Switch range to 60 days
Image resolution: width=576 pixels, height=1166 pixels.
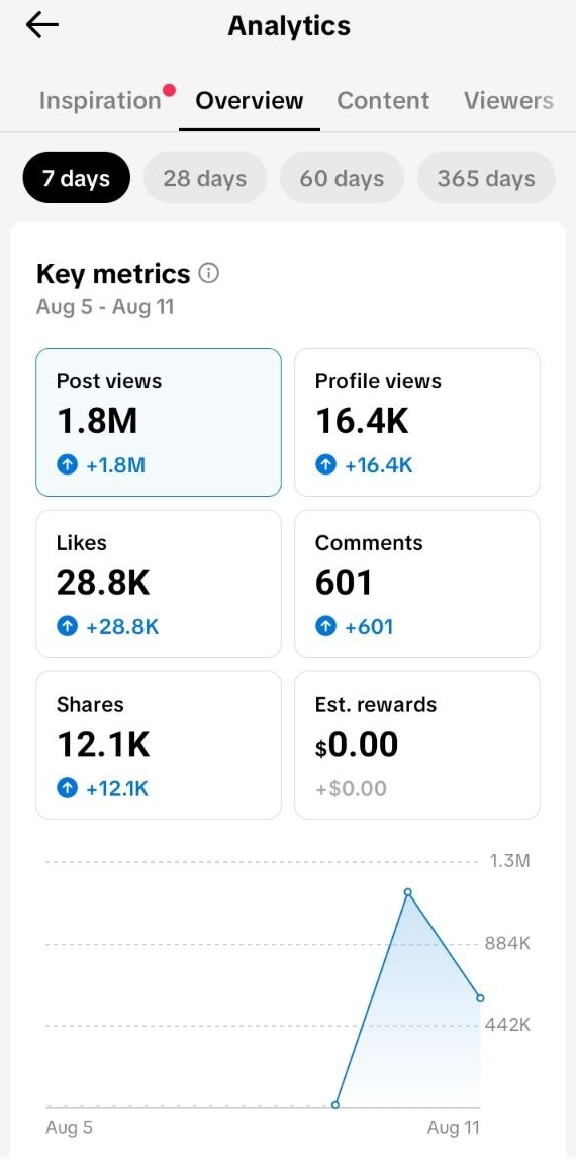click(x=342, y=178)
